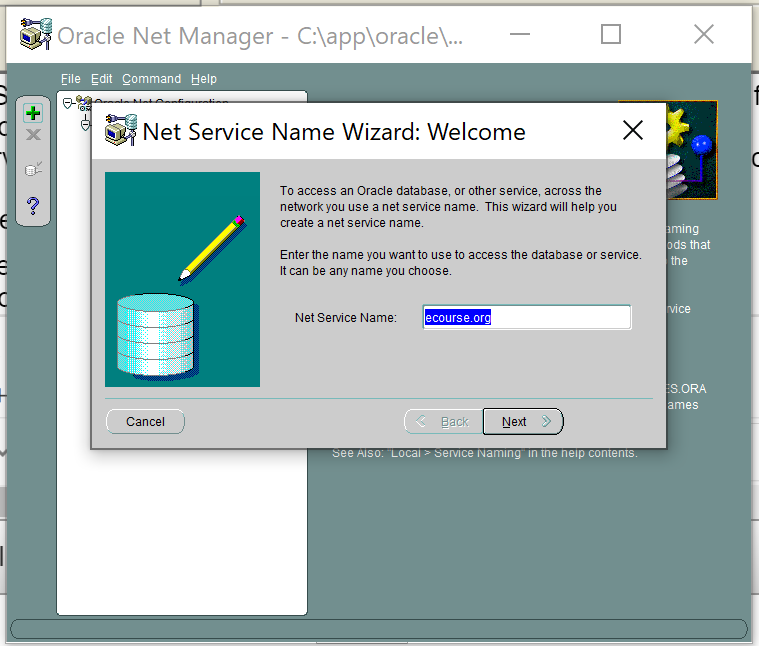Click the Net Service Name input field
This screenshot has width=759, height=646.
(526, 317)
